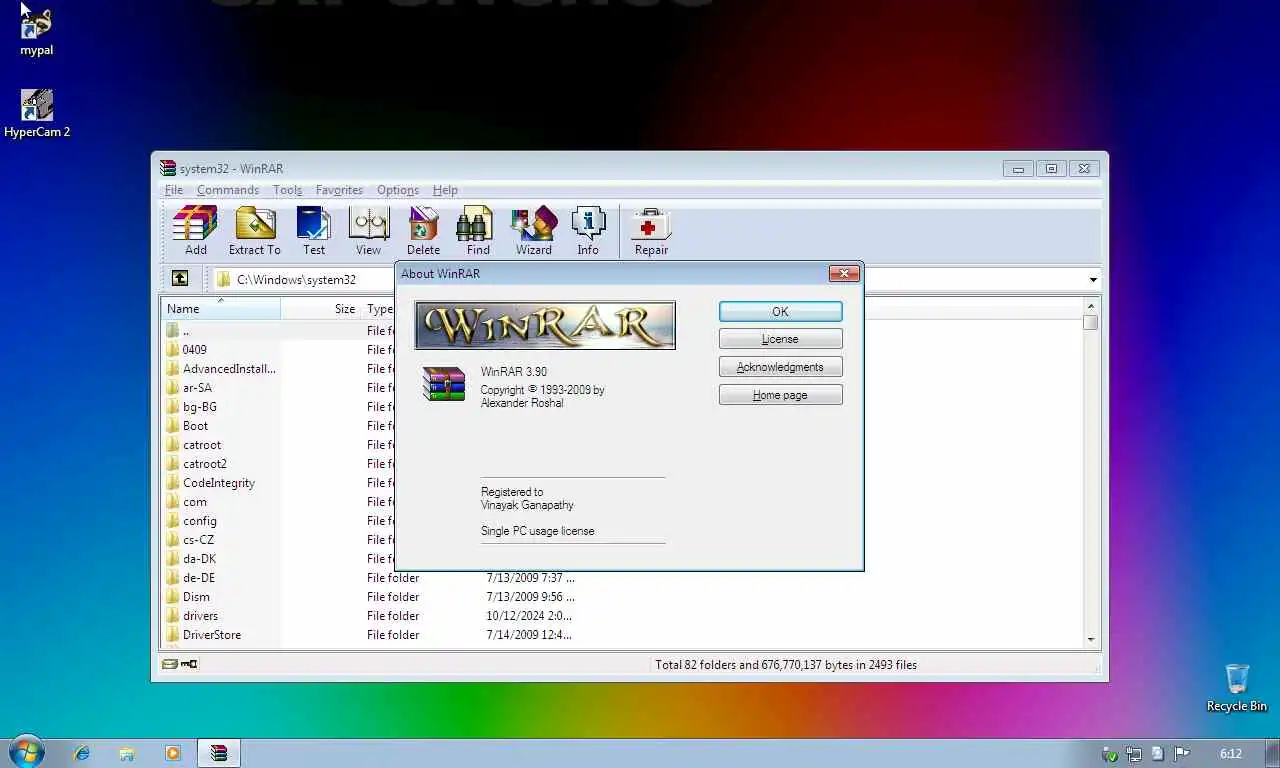This screenshot has height=768, width=1280.
Task: Launch Internet Explorer from the taskbar
Action: [x=81, y=753]
